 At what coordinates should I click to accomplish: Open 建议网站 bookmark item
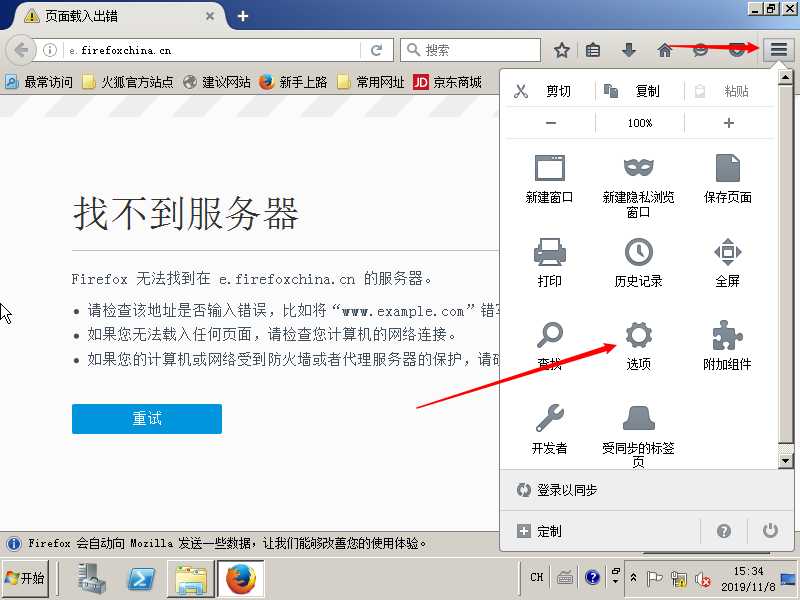click(x=217, y=82)
